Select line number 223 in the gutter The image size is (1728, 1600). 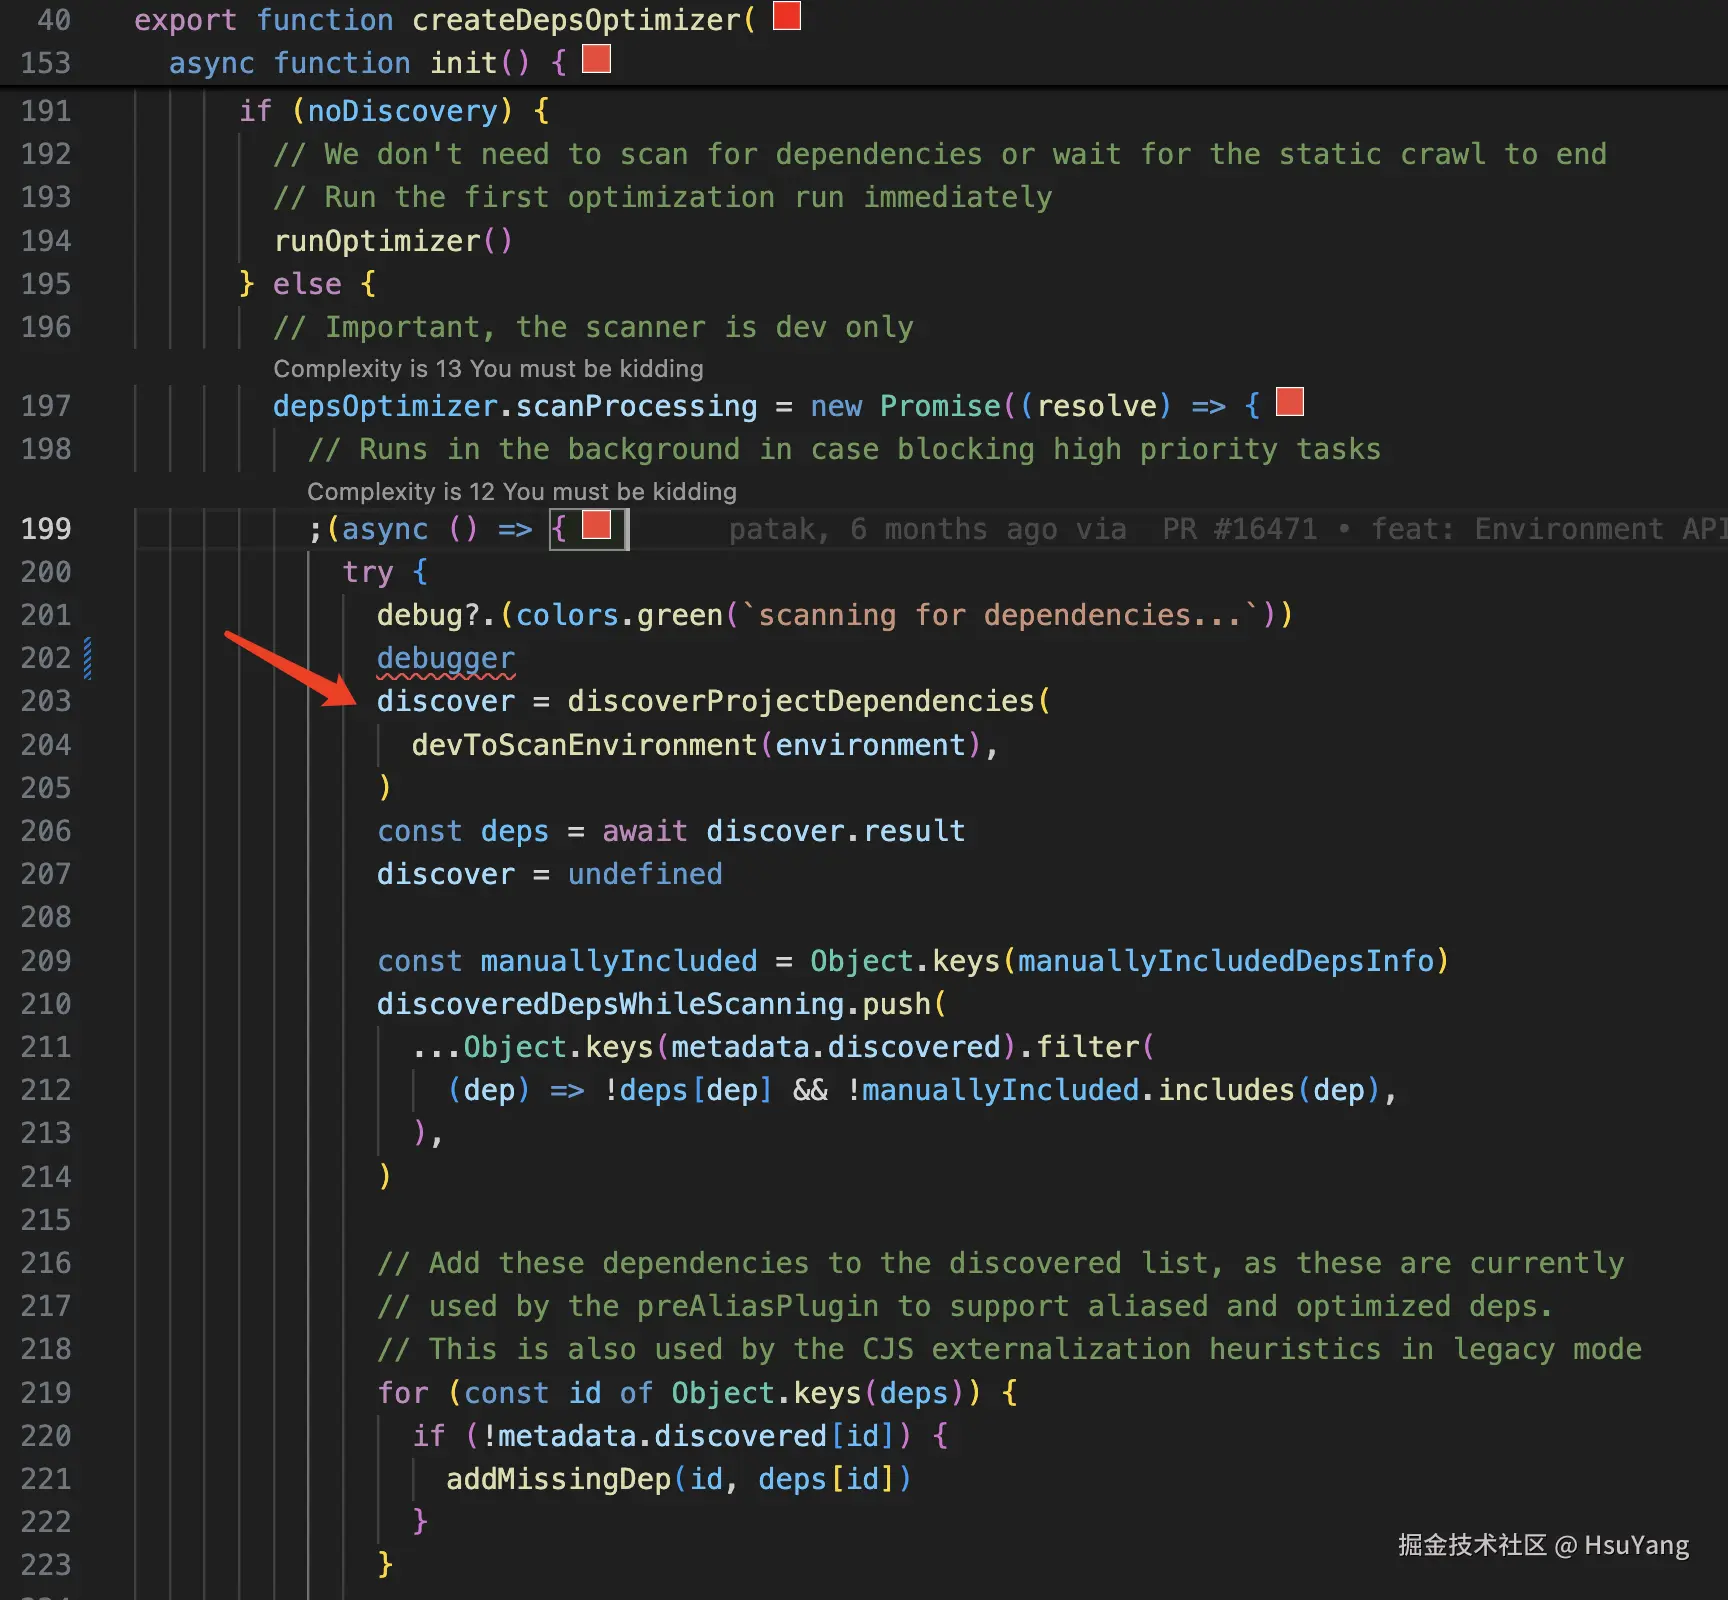coord(46,1565)
